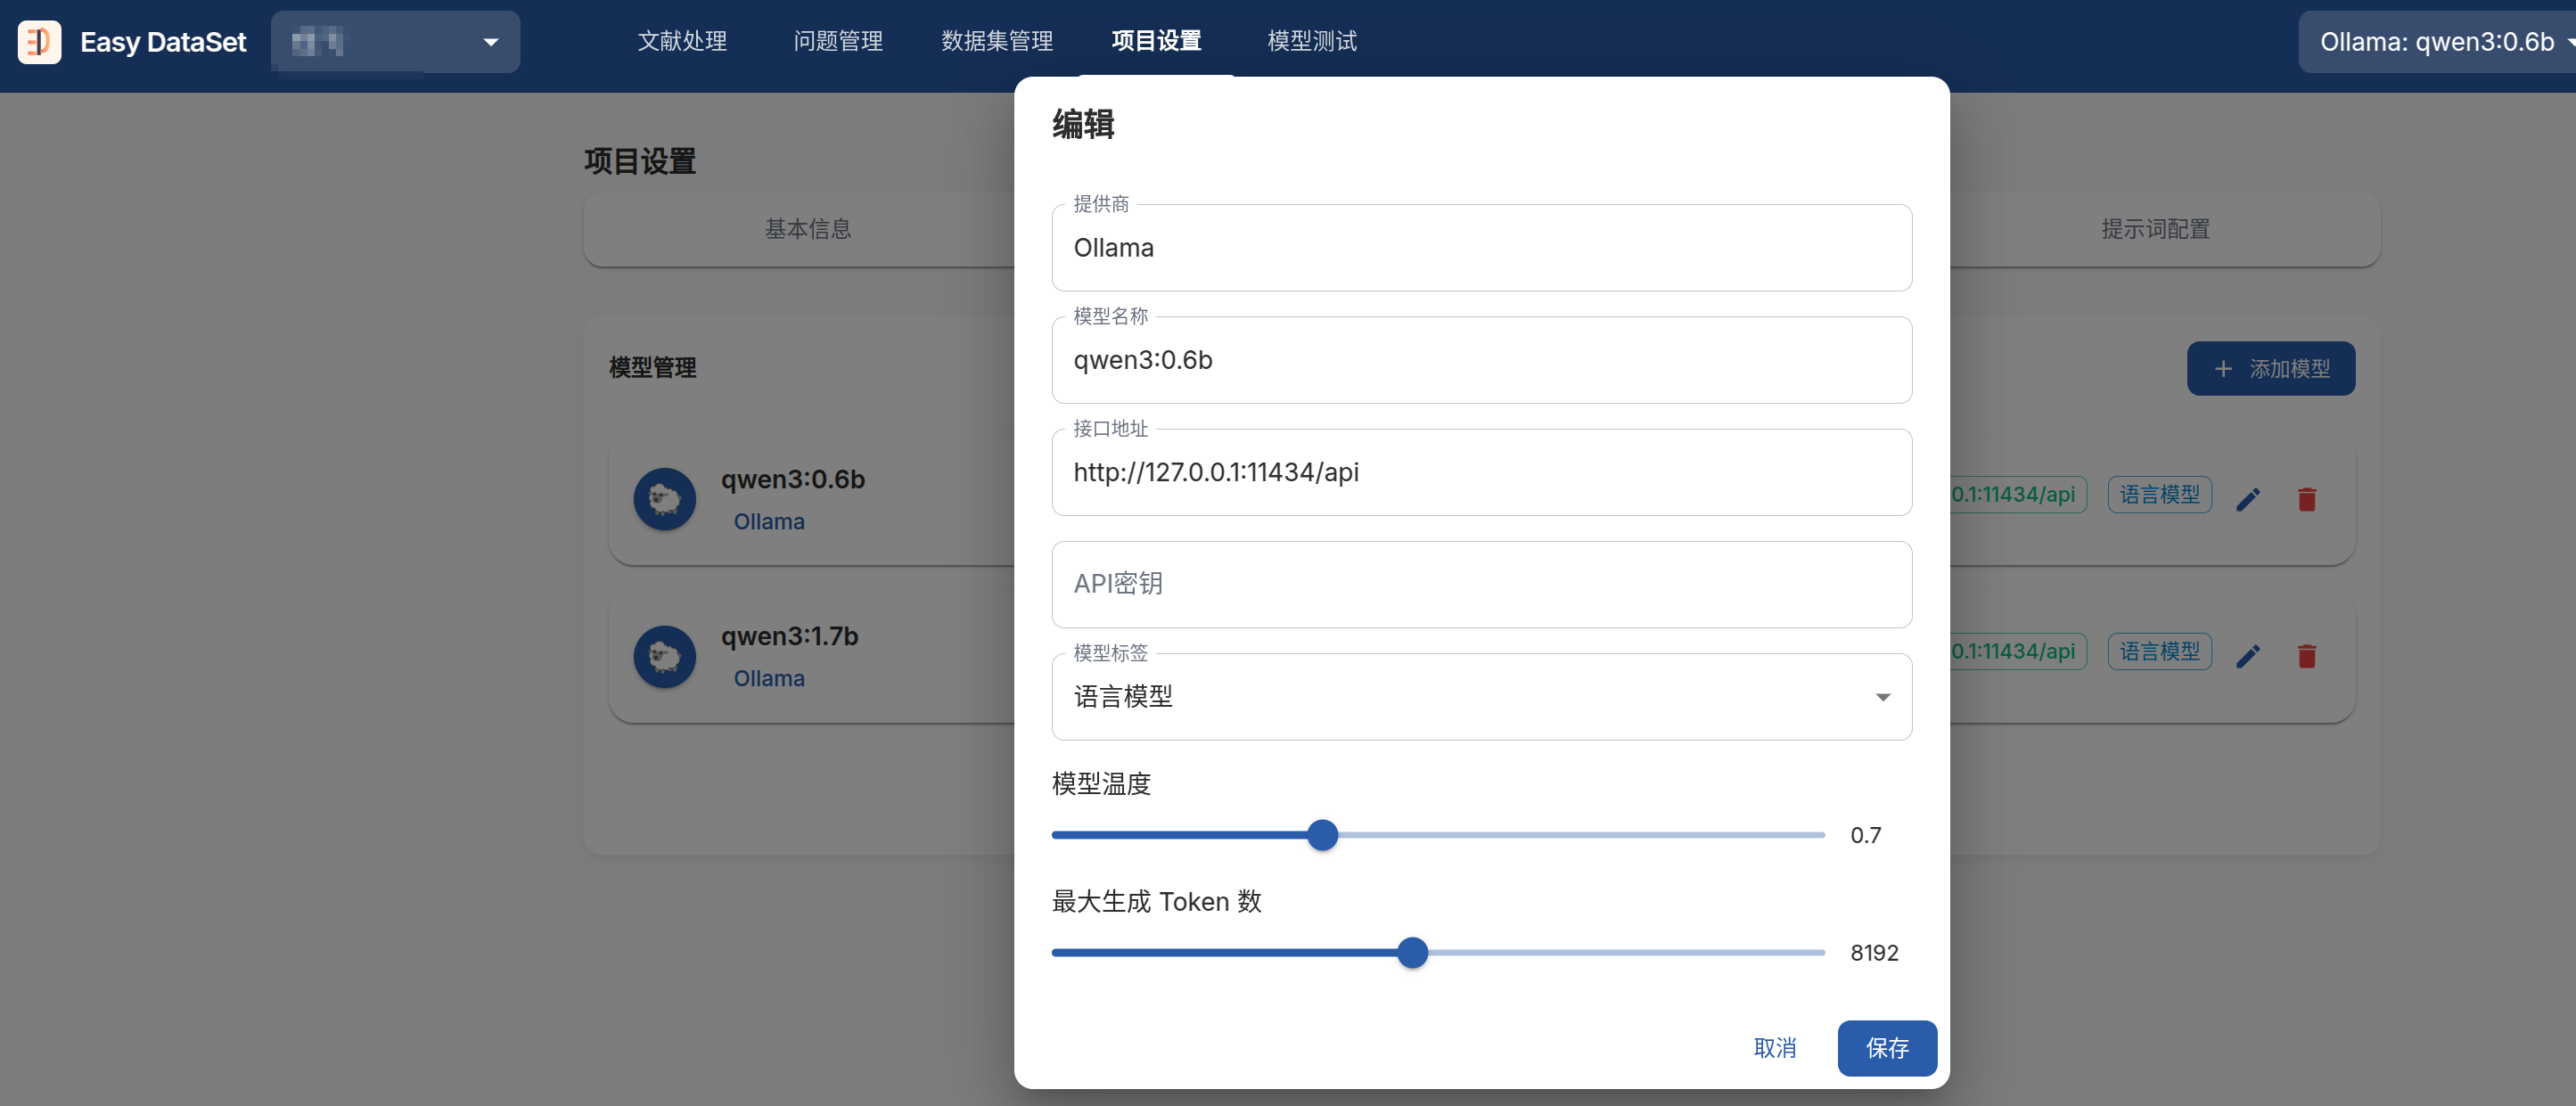2576x1106 pixels.
Task: Click the qwen3:0.6b Ollama avatar icon
Action: click(x=664, y=499)
